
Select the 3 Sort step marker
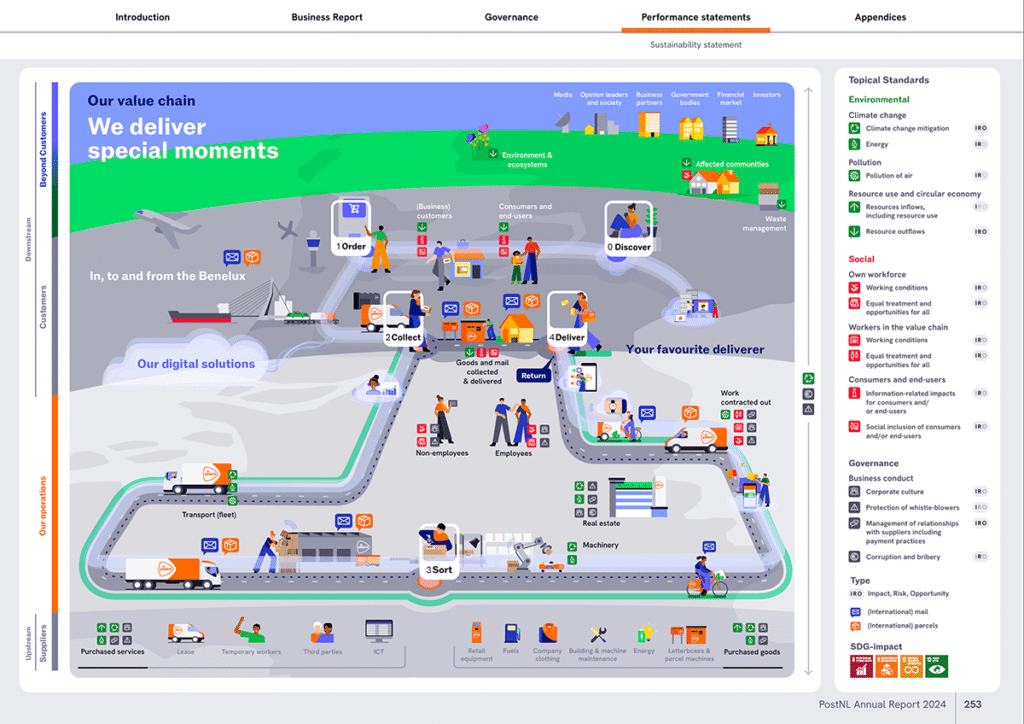coord(438,569)
